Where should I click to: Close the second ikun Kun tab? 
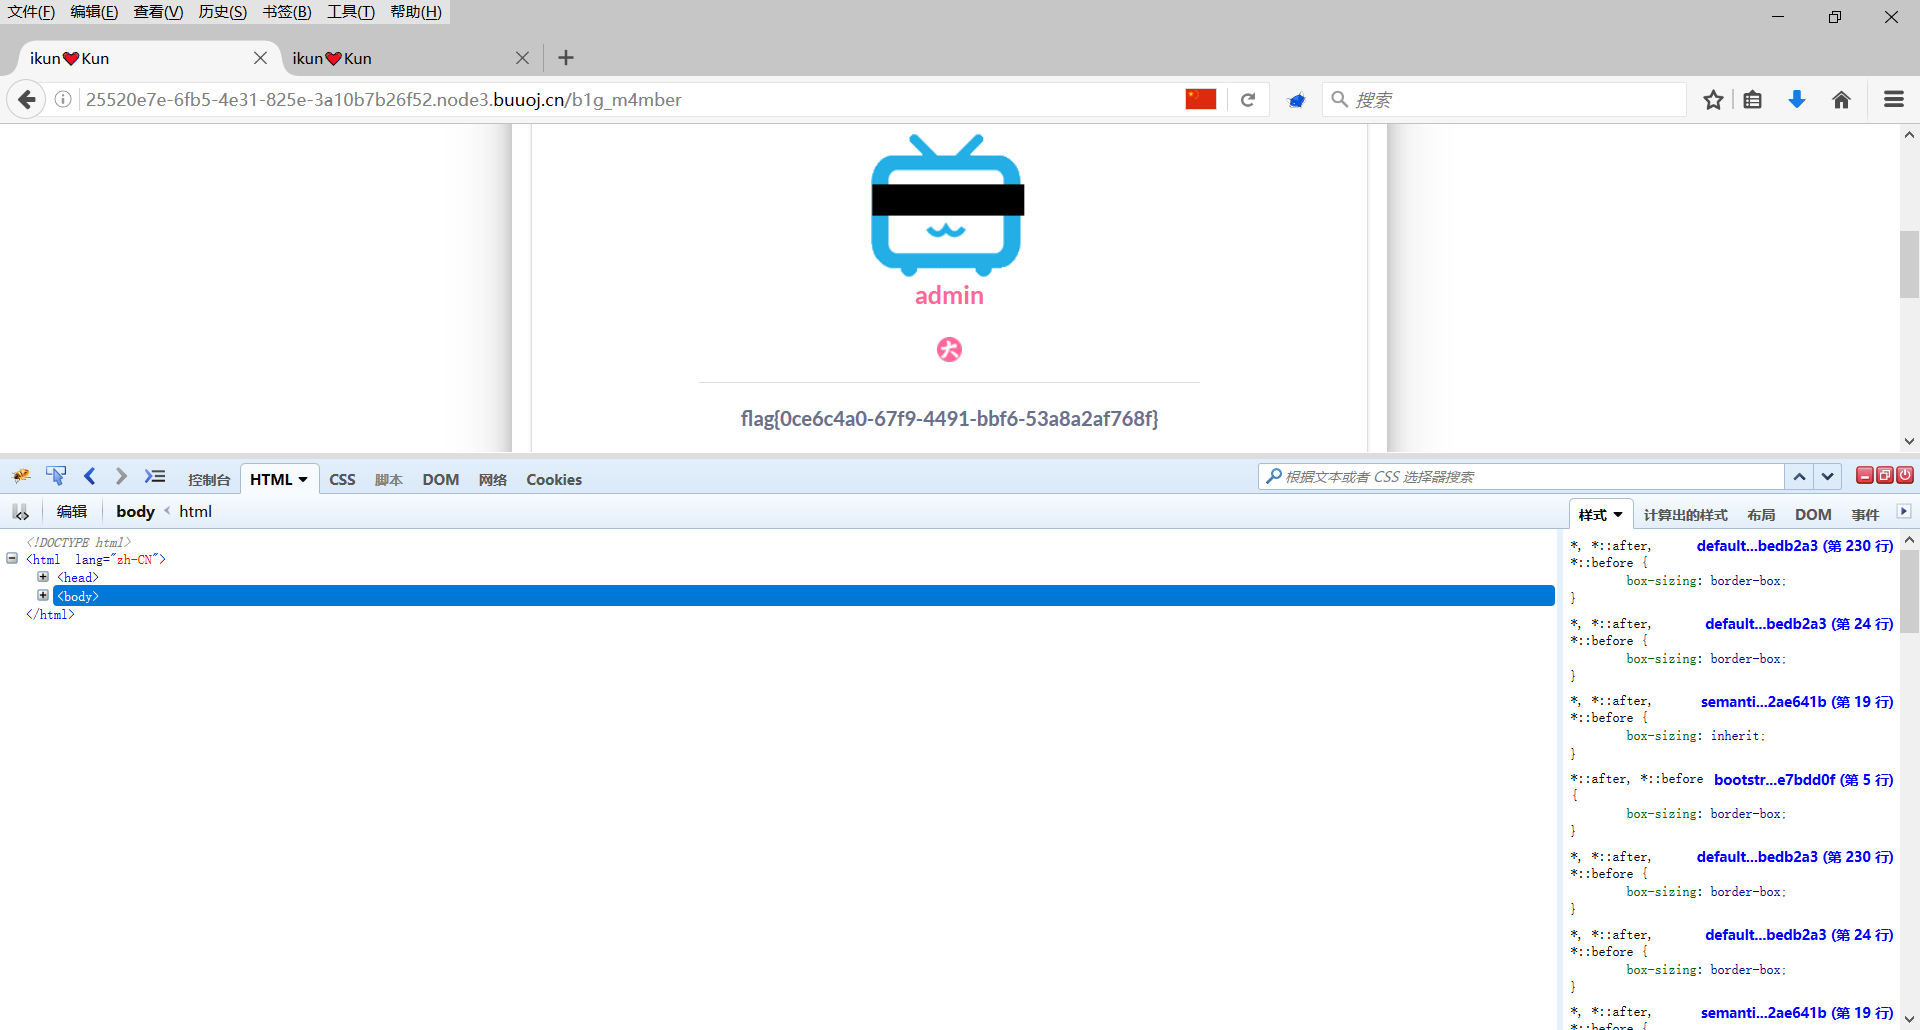[x=522, y=58]
